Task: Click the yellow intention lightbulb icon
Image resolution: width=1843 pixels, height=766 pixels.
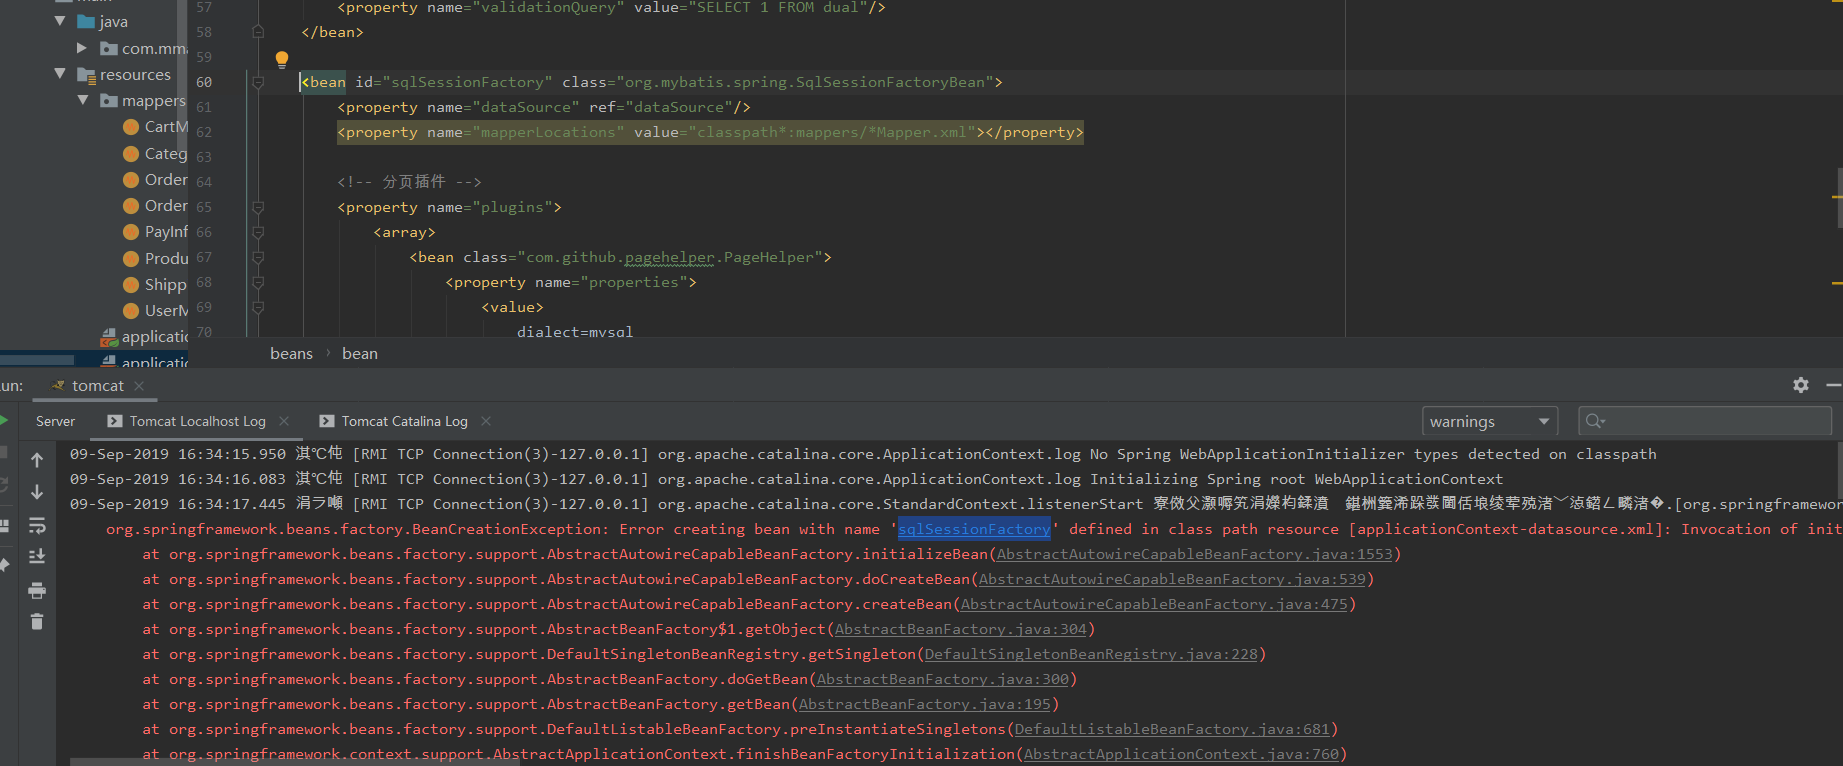Action: 282,59
